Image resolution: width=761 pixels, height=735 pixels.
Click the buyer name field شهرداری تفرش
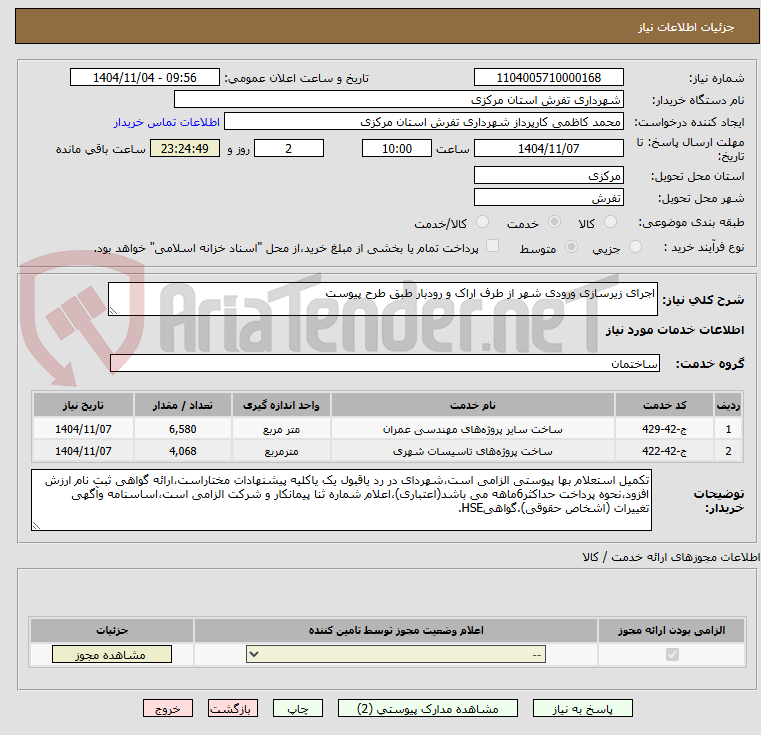pos(398,100)
